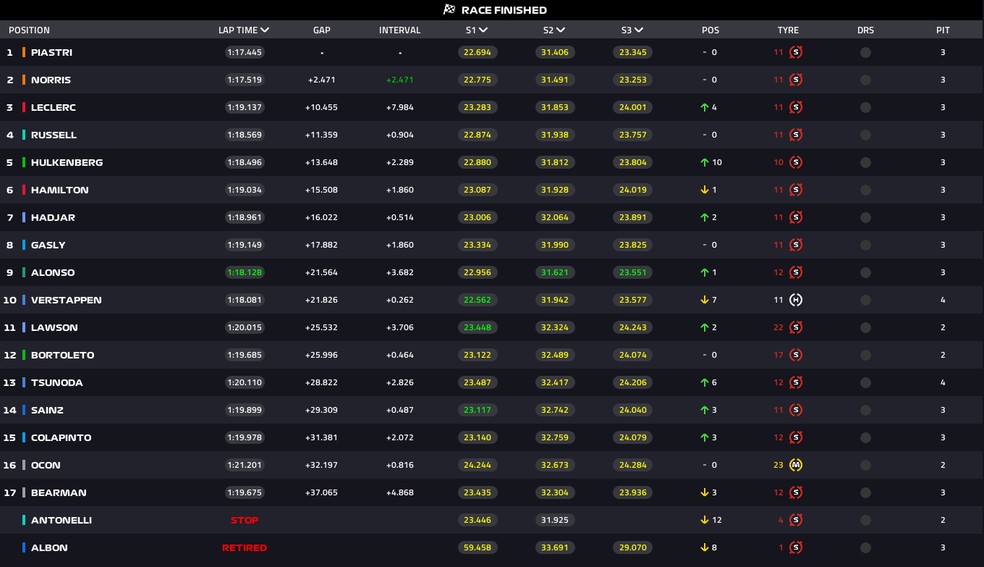Open the S1 sector column dropdown
This screenshot has height=567, width=984.
click(483, 30)
